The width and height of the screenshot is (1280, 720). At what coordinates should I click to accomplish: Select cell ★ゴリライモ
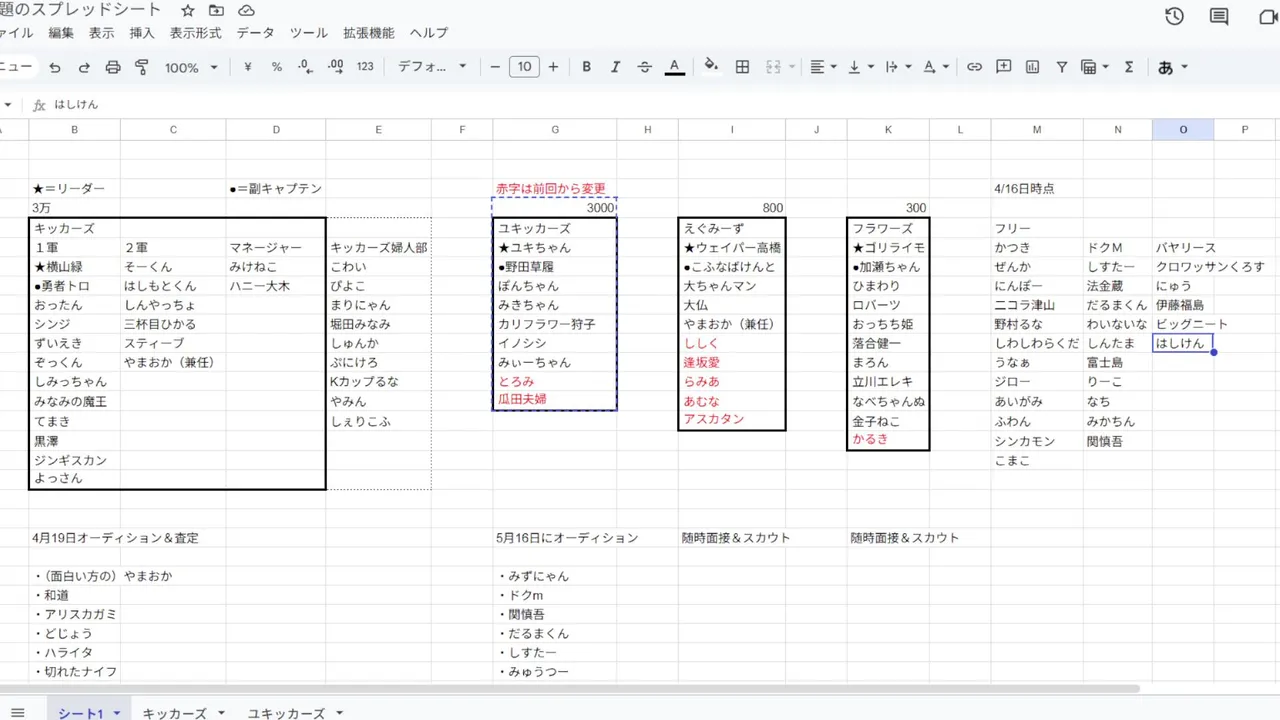[888, 247]
